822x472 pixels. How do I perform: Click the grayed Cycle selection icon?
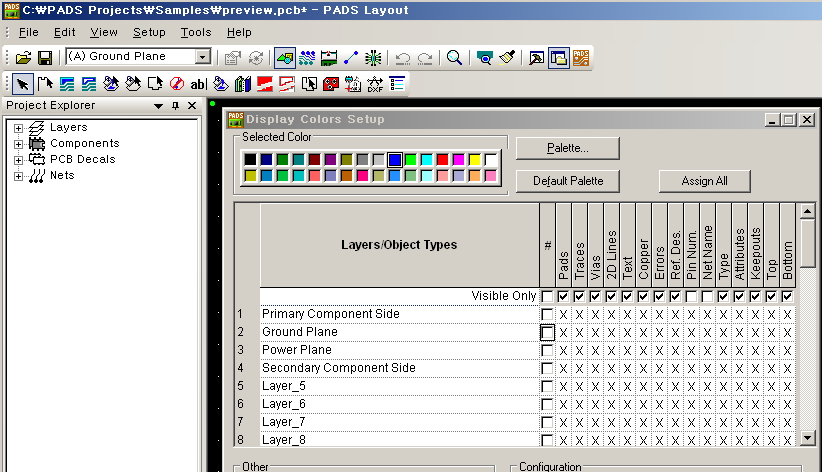(x=256, y=58)
